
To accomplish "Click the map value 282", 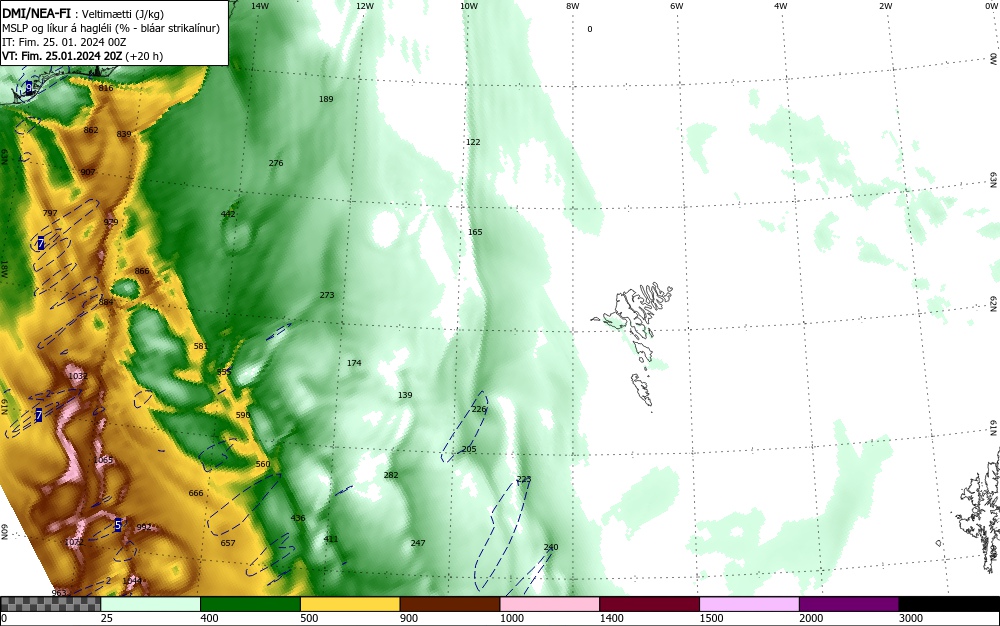I will click(391, 475).
